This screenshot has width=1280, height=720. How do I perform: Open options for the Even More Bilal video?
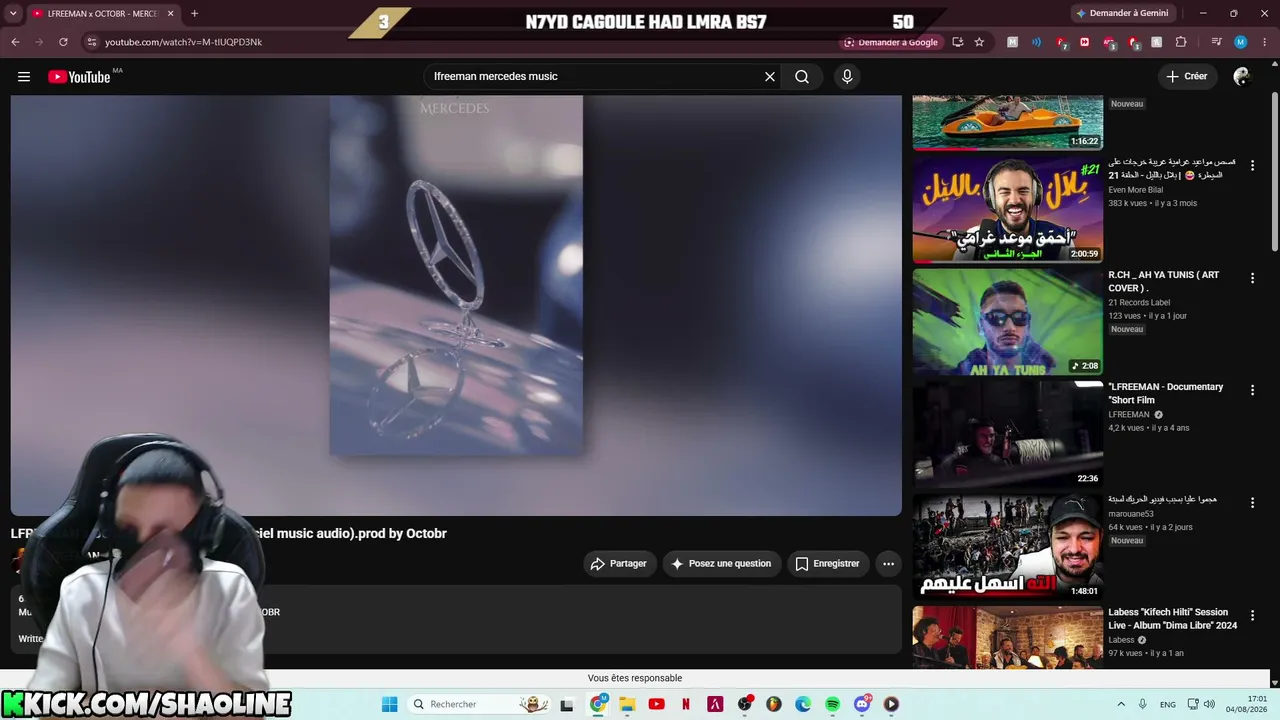click(1252, 166)
